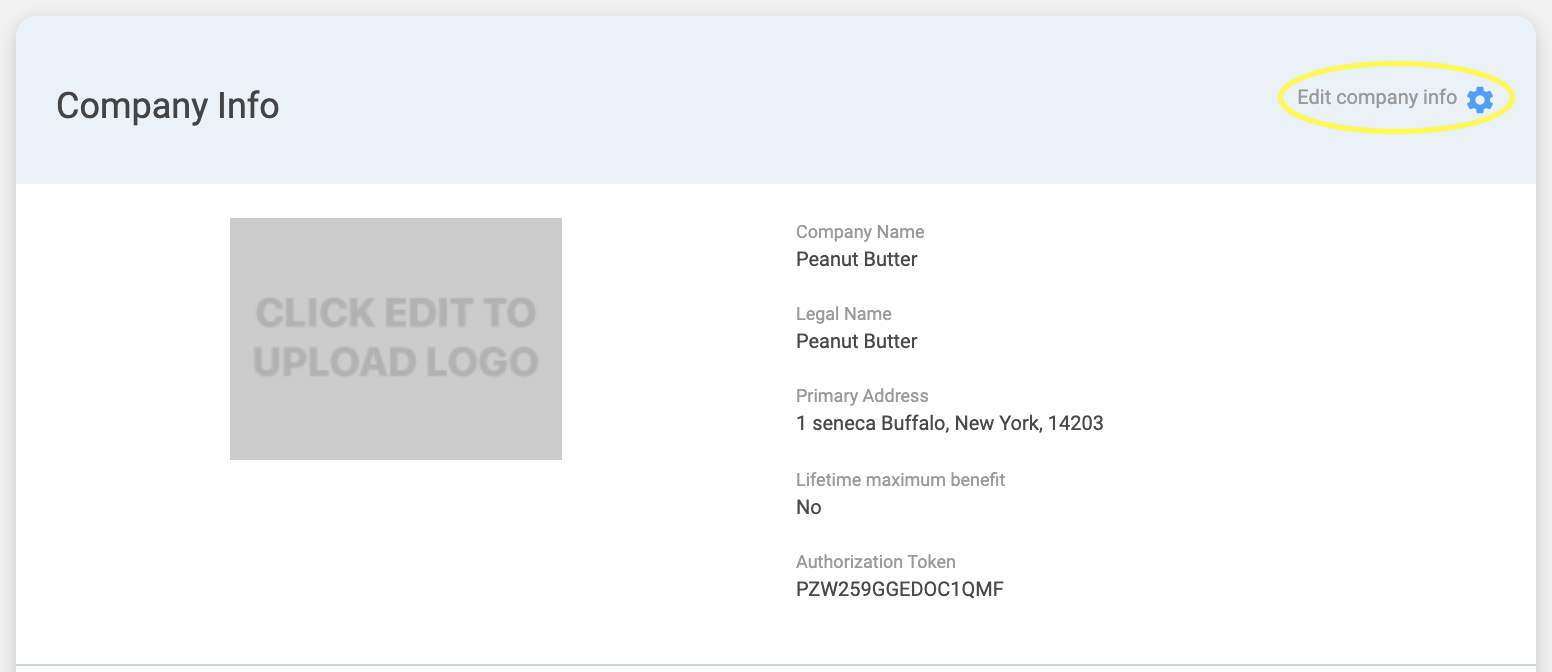Viewport: 1552px width, 672px height.
Task: Select the Peanut Butter value under Legal Name
Action: [x=856, y=342]
